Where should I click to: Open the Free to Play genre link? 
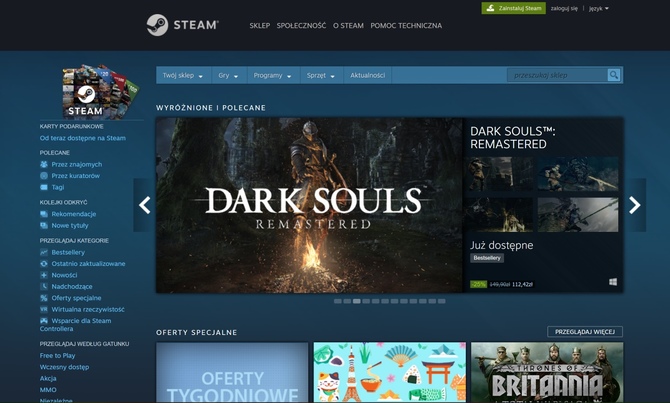point(57,356)
